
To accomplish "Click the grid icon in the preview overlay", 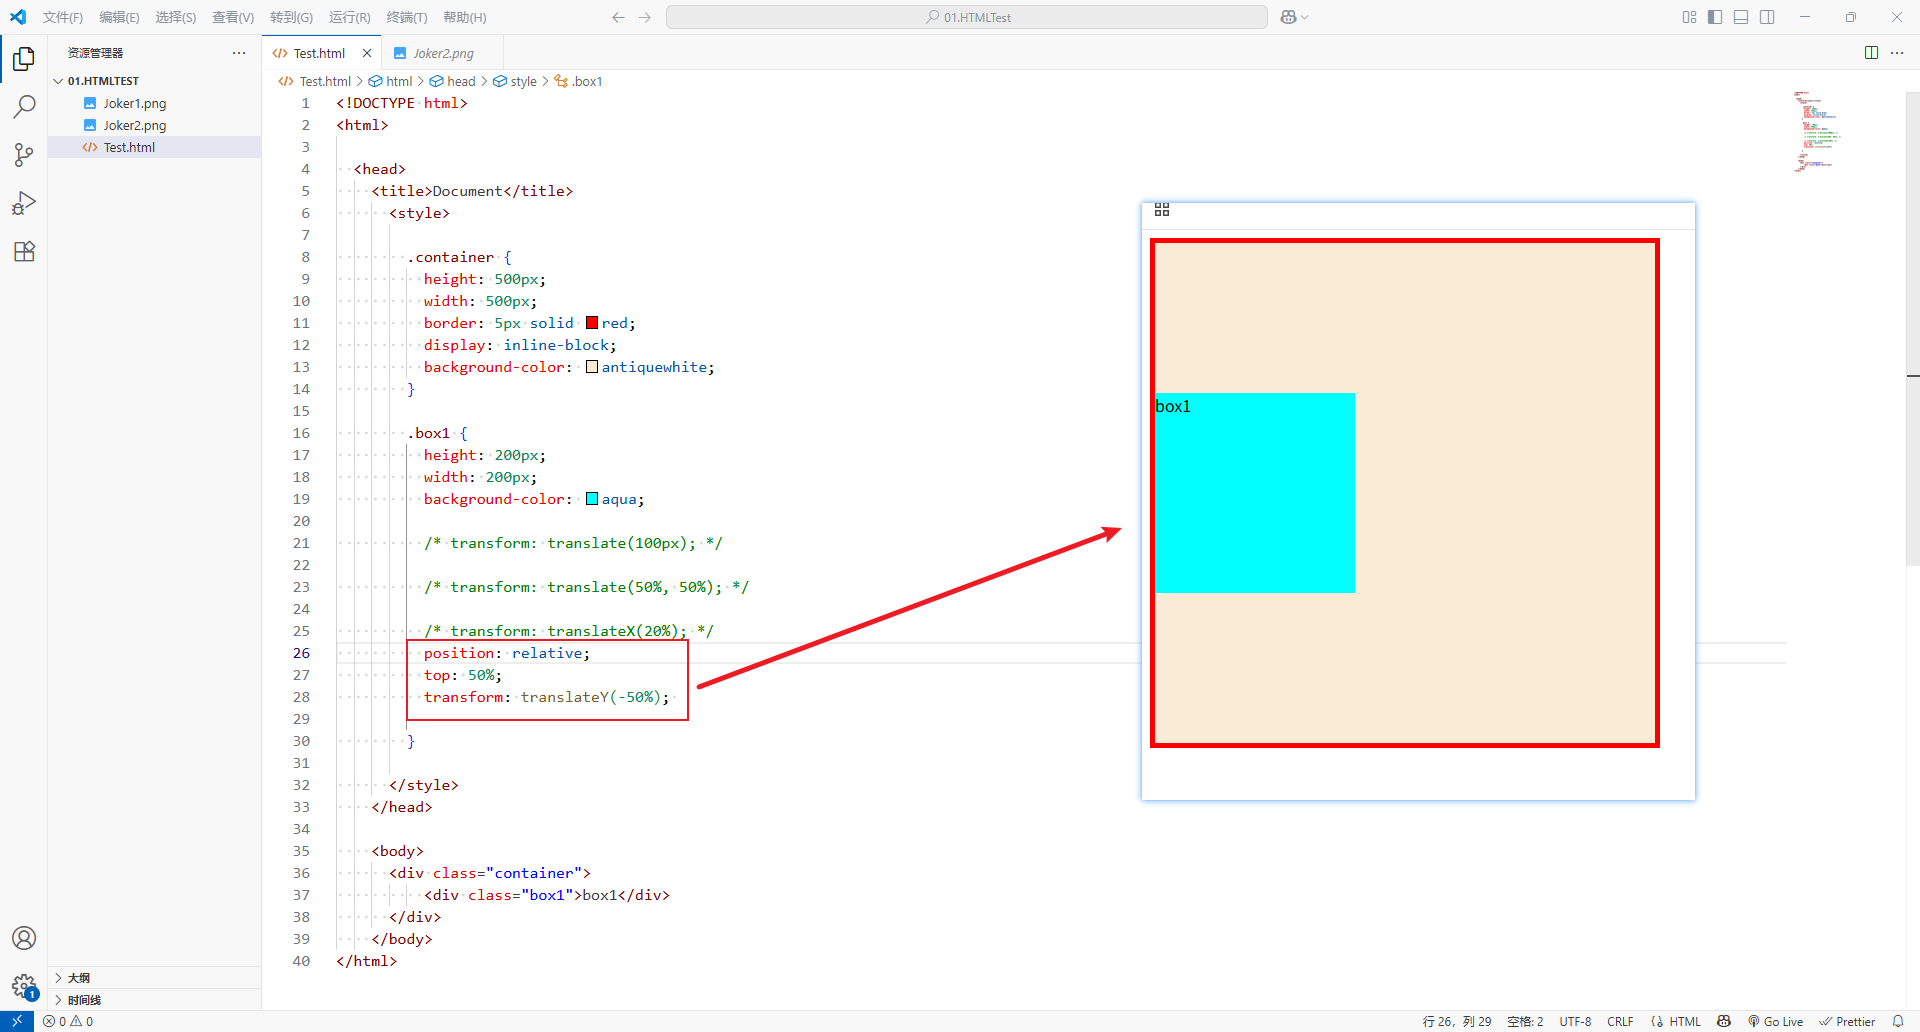I will (1162, 209).
